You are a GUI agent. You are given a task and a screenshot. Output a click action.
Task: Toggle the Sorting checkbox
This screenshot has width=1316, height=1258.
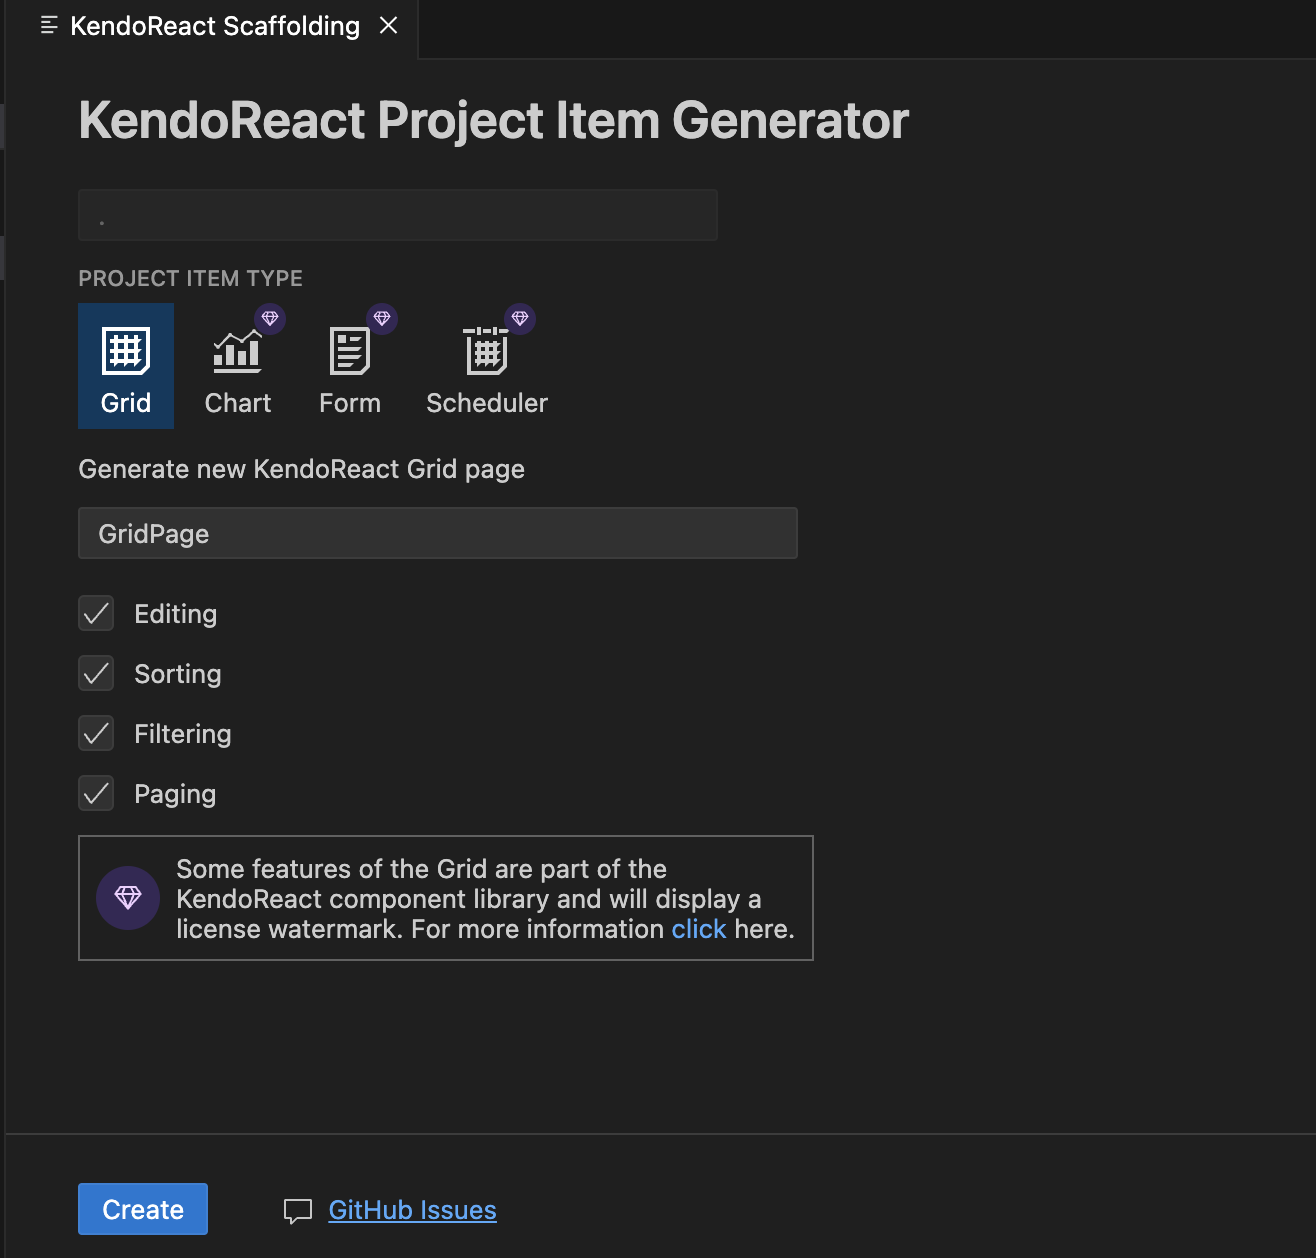96,673
